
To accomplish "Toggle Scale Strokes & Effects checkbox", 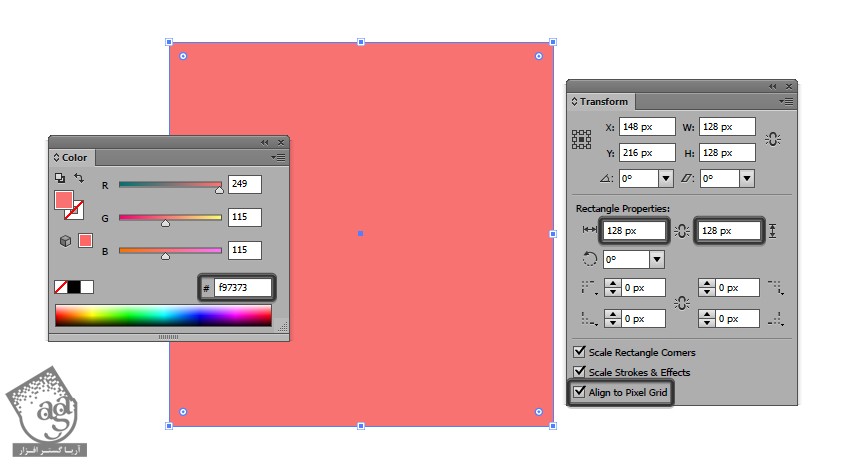I will [579, 372].
